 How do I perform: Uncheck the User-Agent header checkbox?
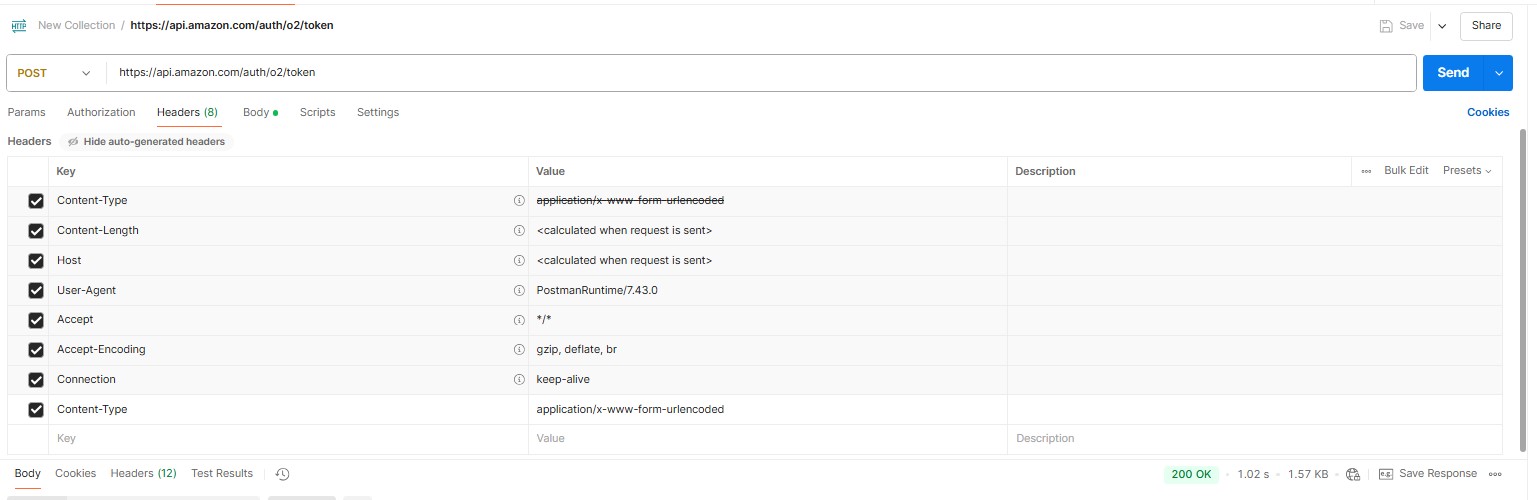36,291
